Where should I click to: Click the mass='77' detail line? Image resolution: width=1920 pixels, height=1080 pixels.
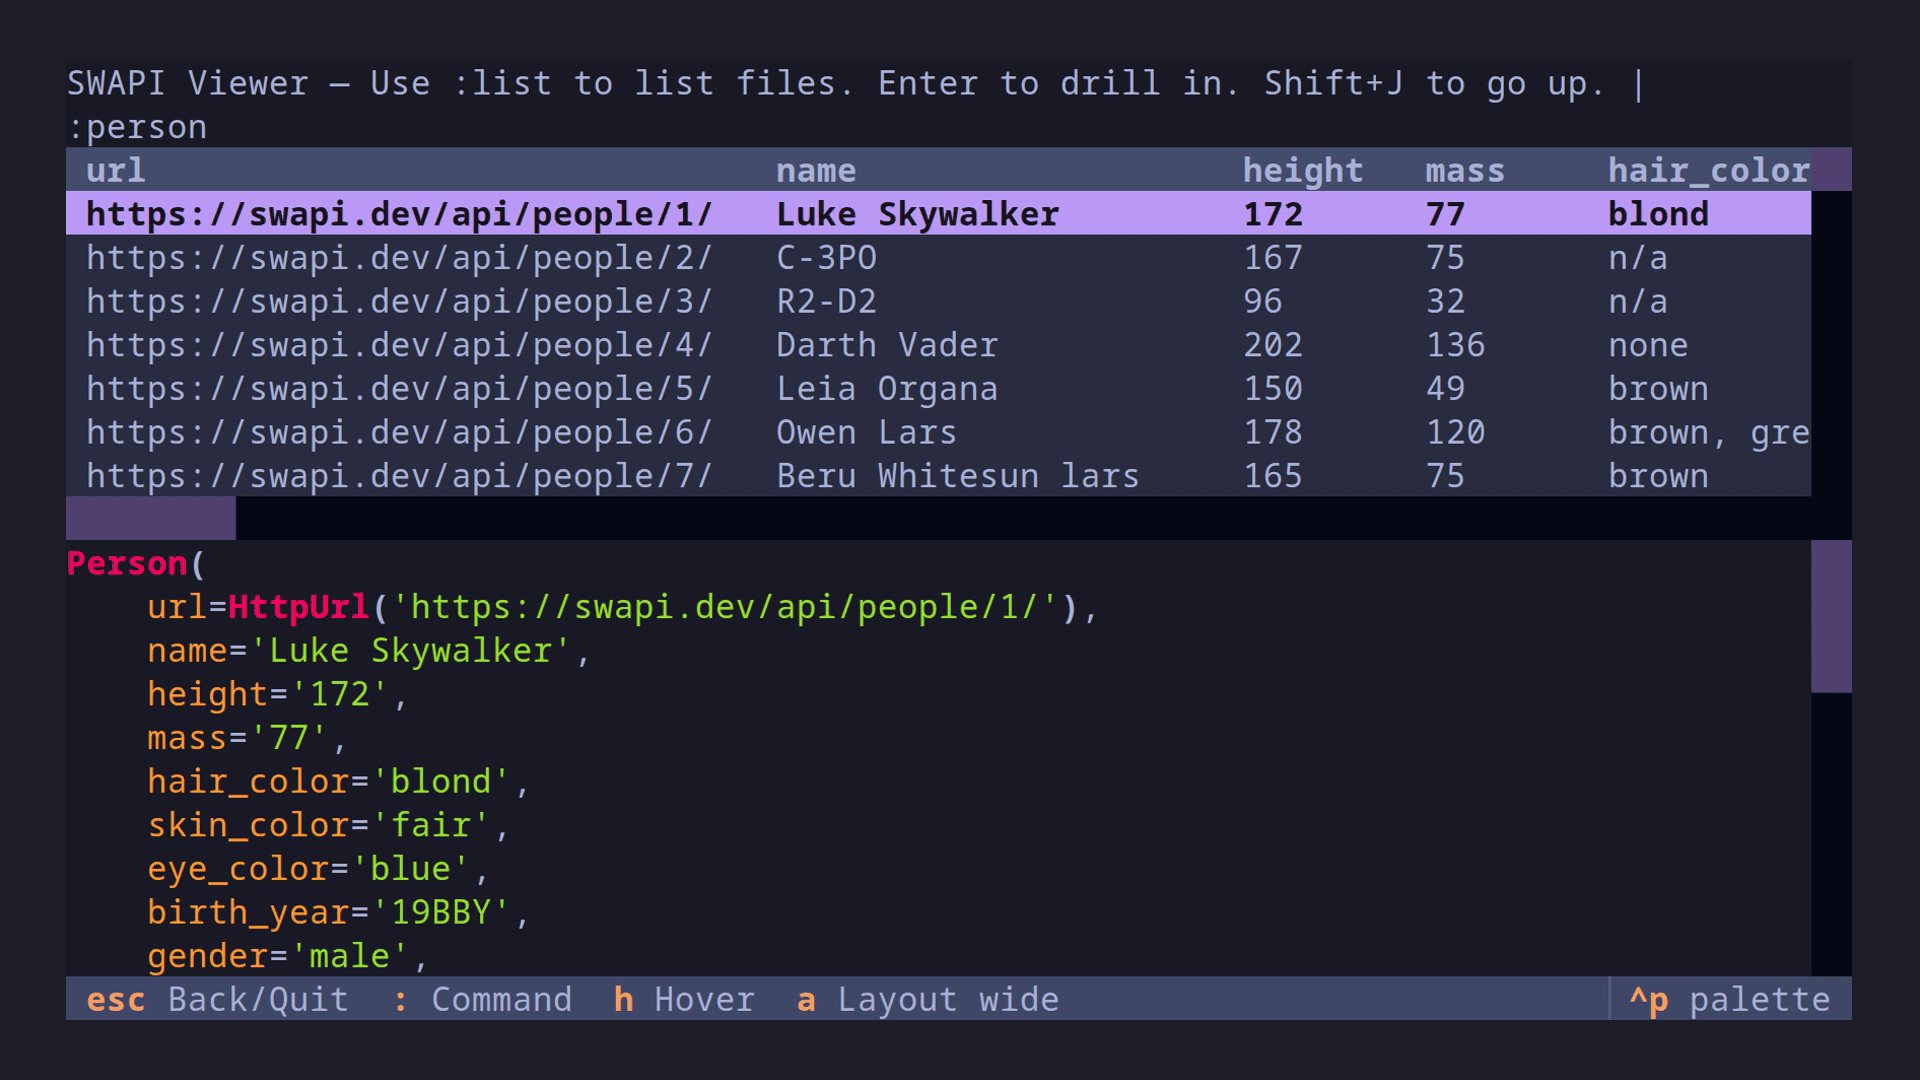pos(247,737)
